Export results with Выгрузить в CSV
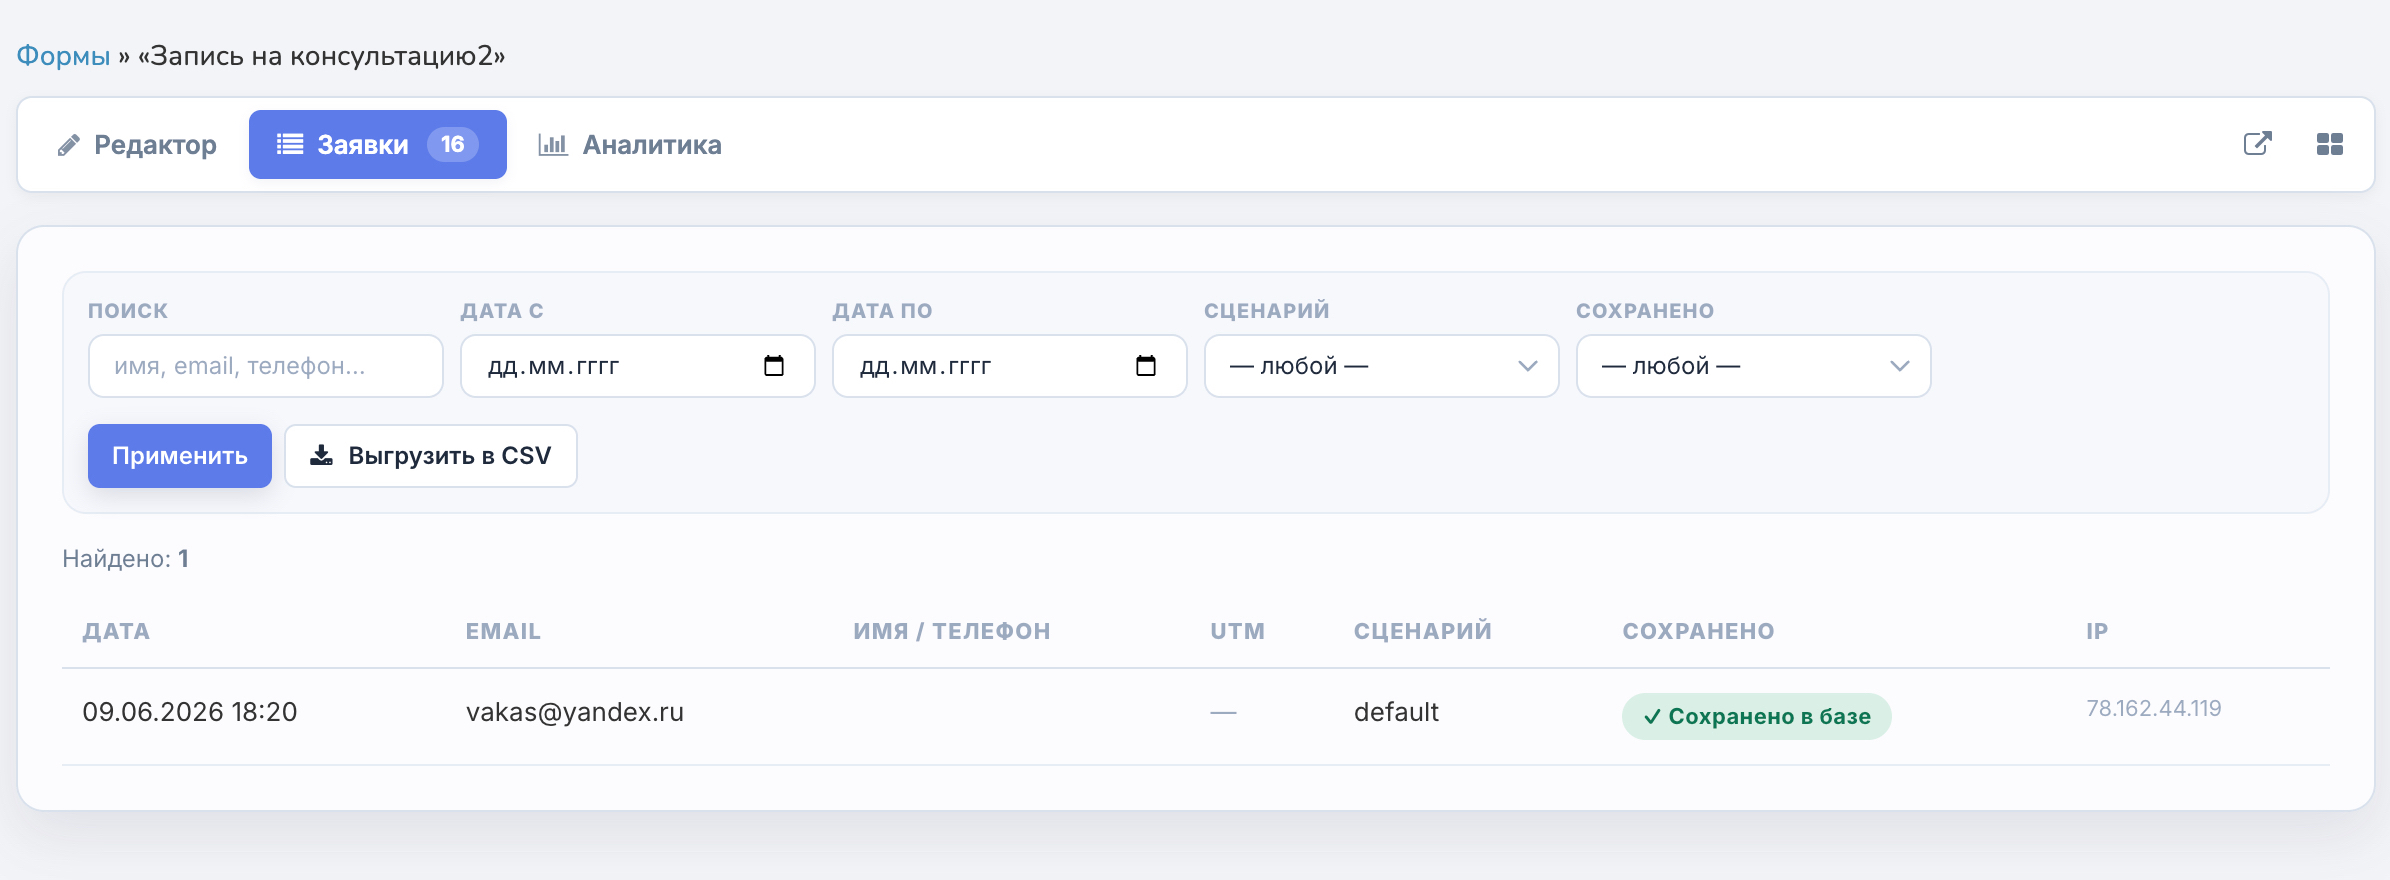Image resolution: width=2390 pixels, height=880 pixels. 431,456
